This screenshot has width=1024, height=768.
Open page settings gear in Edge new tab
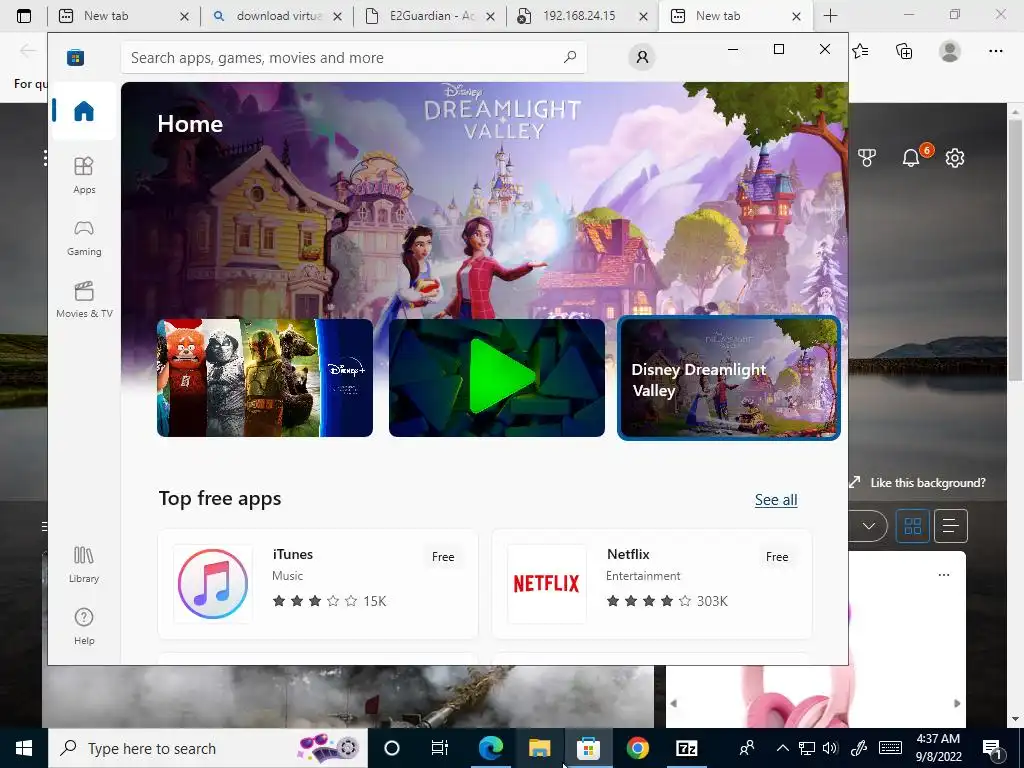[x=955, y=157]
